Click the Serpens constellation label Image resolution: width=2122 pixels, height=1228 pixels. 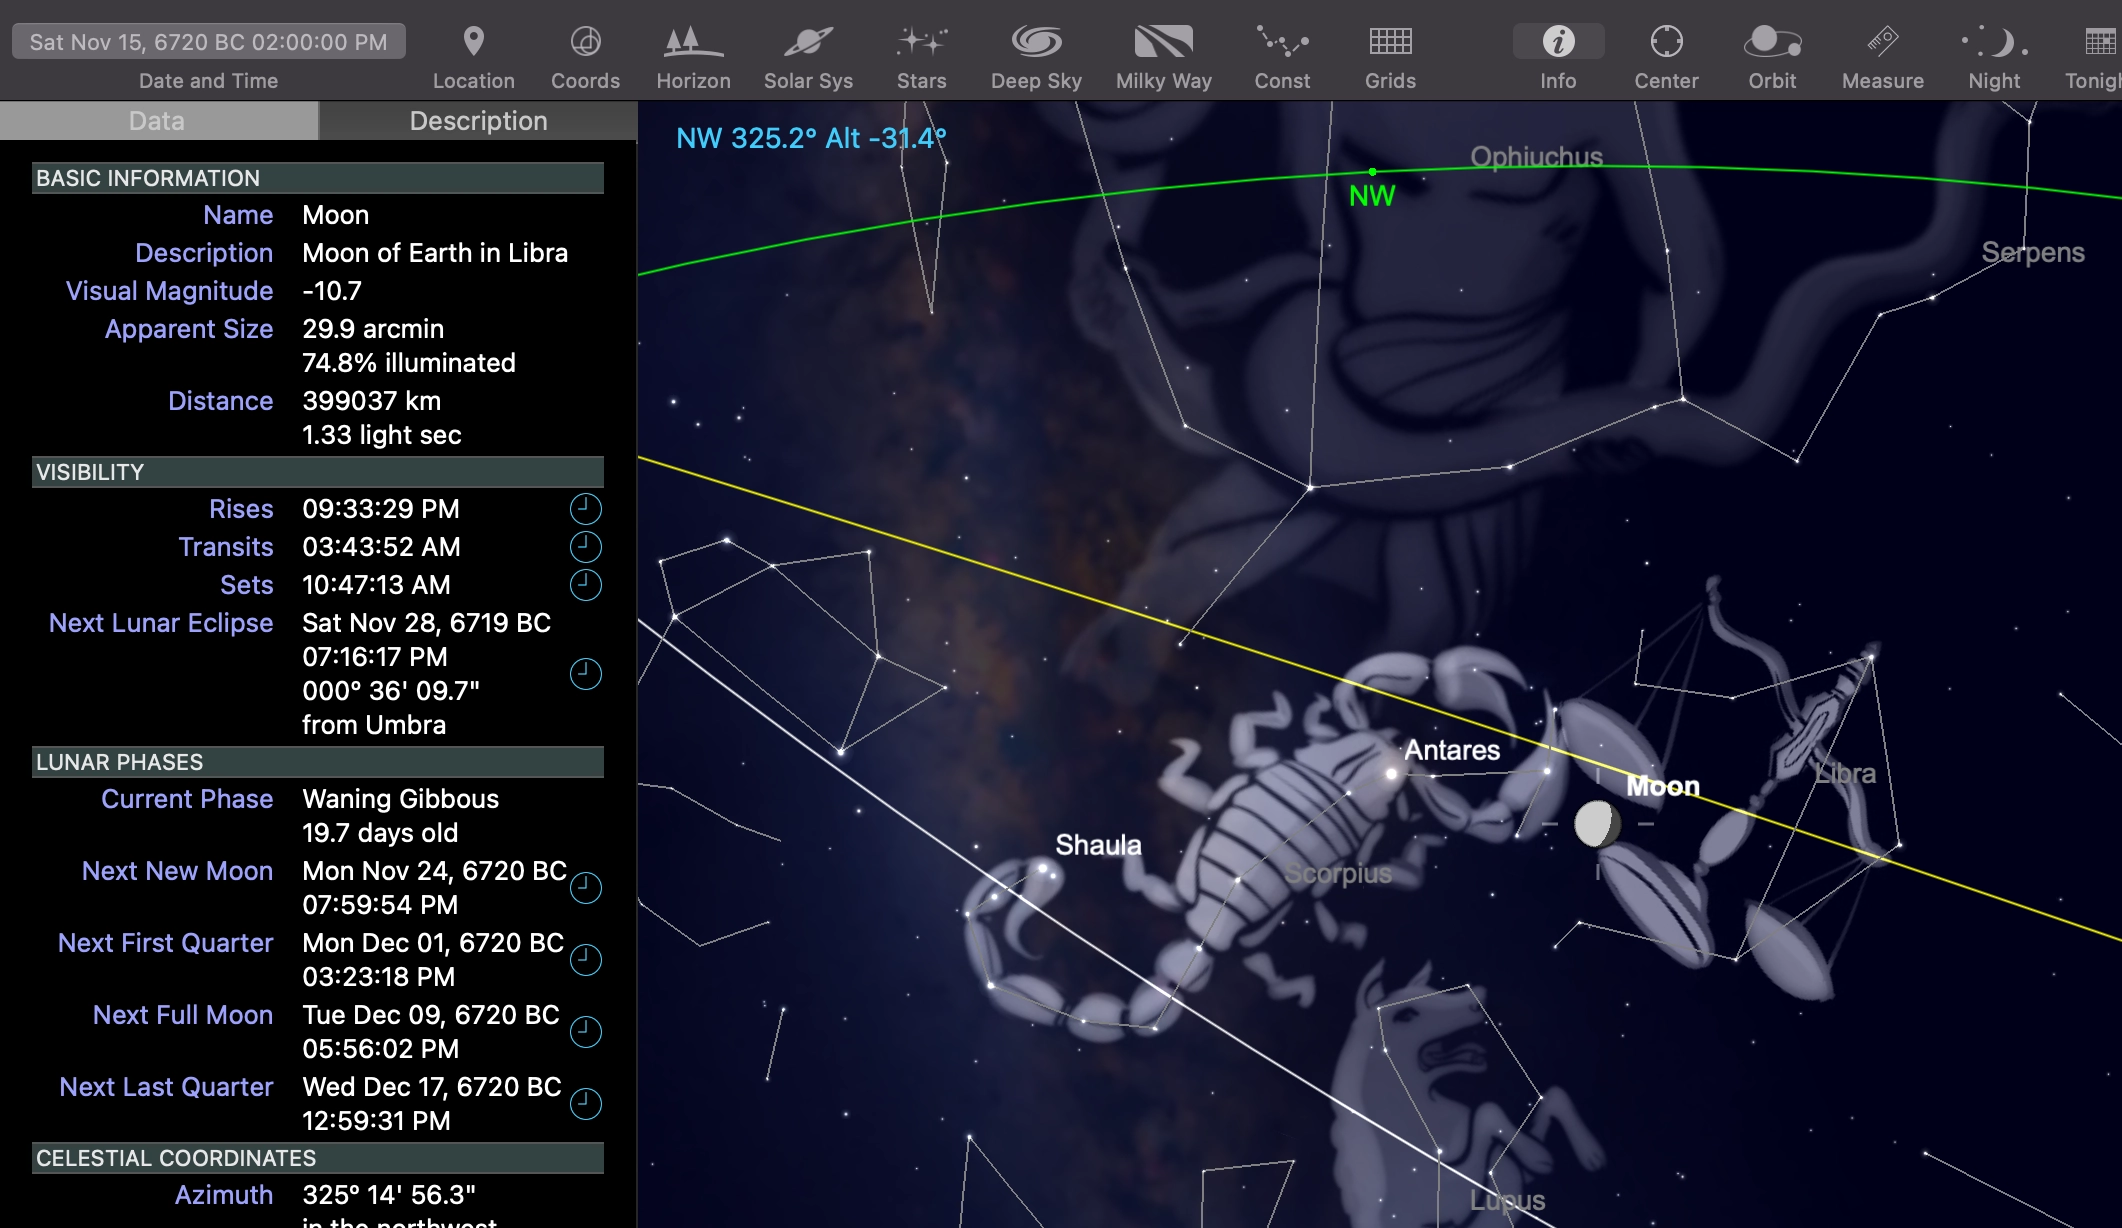[2033, 252]
